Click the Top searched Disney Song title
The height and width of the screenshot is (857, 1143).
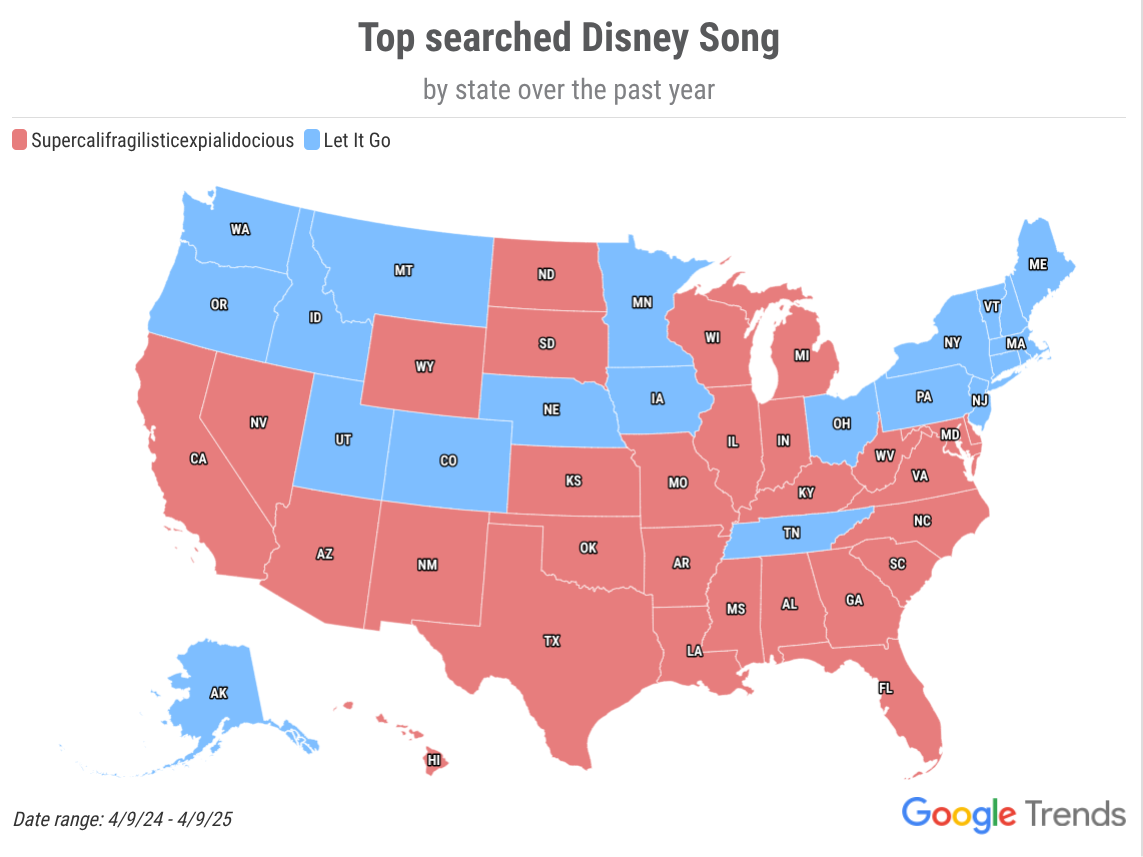pos(569,38)
